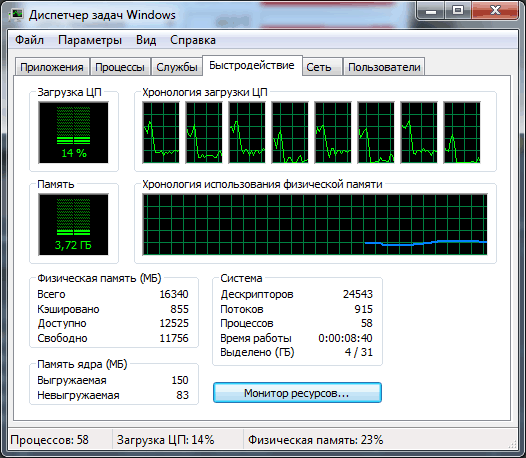
Task: Click the Потоков value 915
Action: tap(363, 309)
